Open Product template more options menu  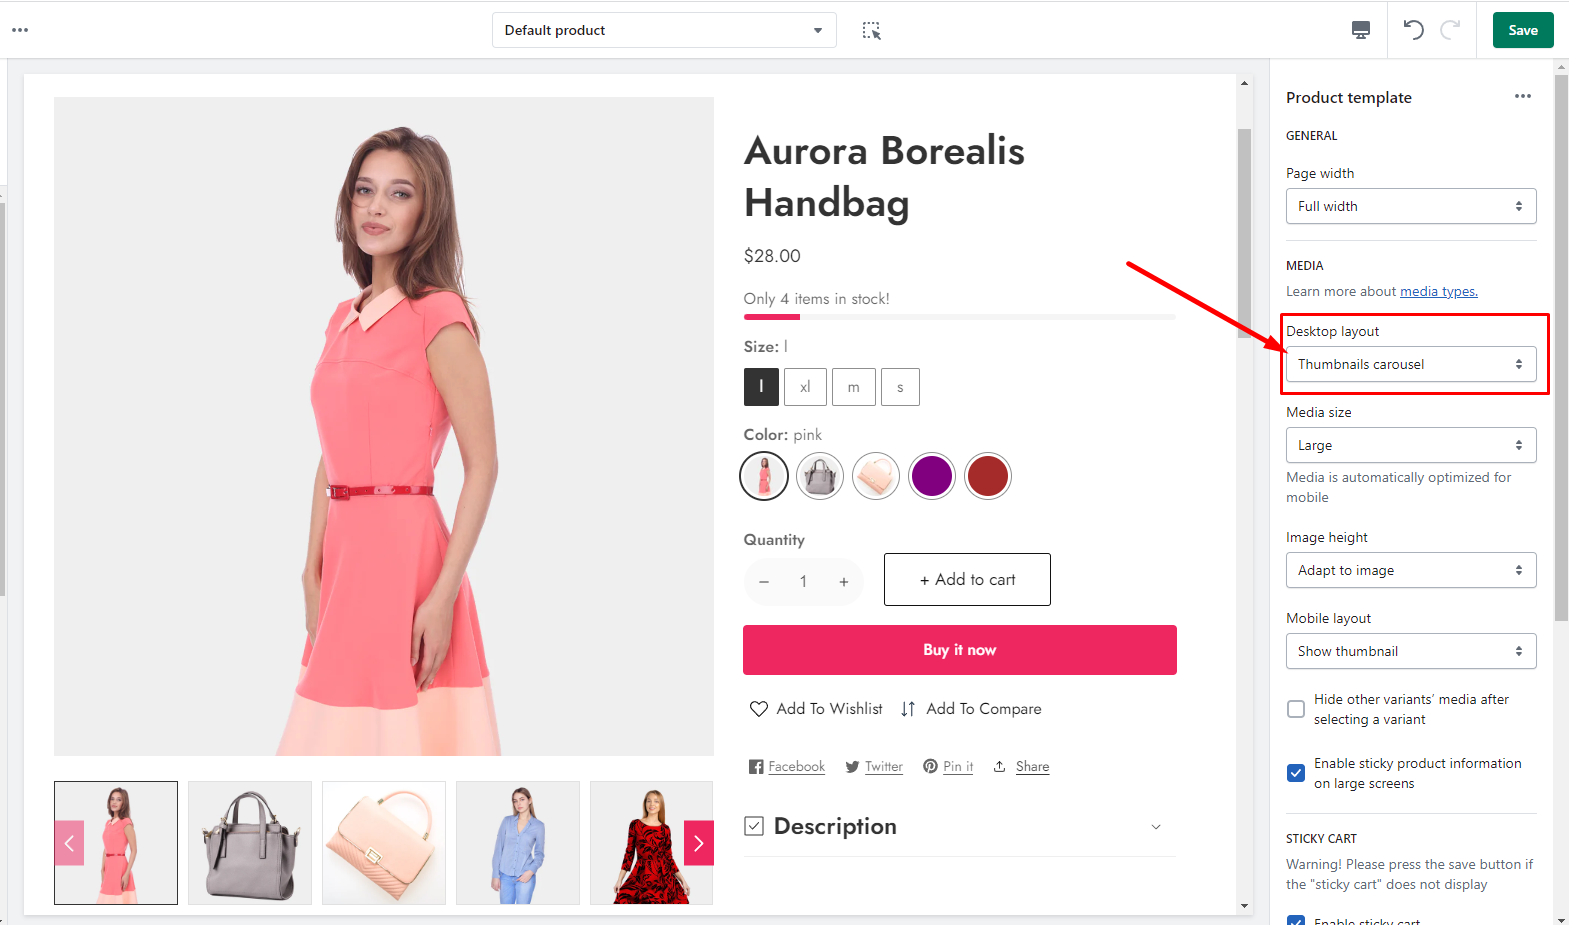[1522, 97]
